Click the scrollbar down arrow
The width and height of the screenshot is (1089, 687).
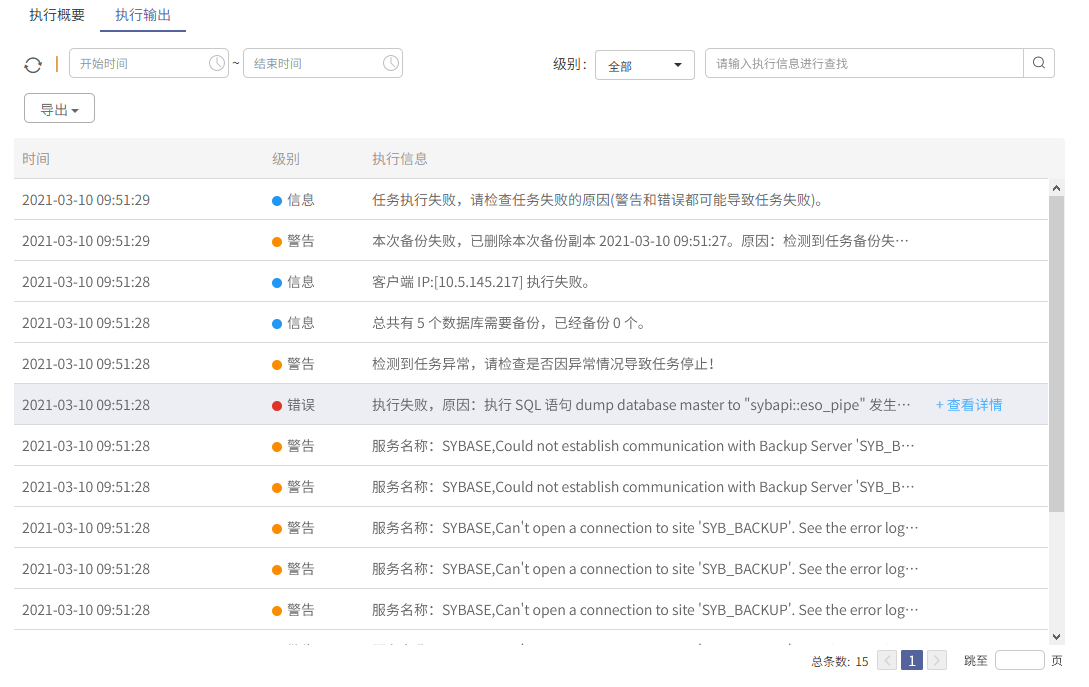tap(1056, 636)
